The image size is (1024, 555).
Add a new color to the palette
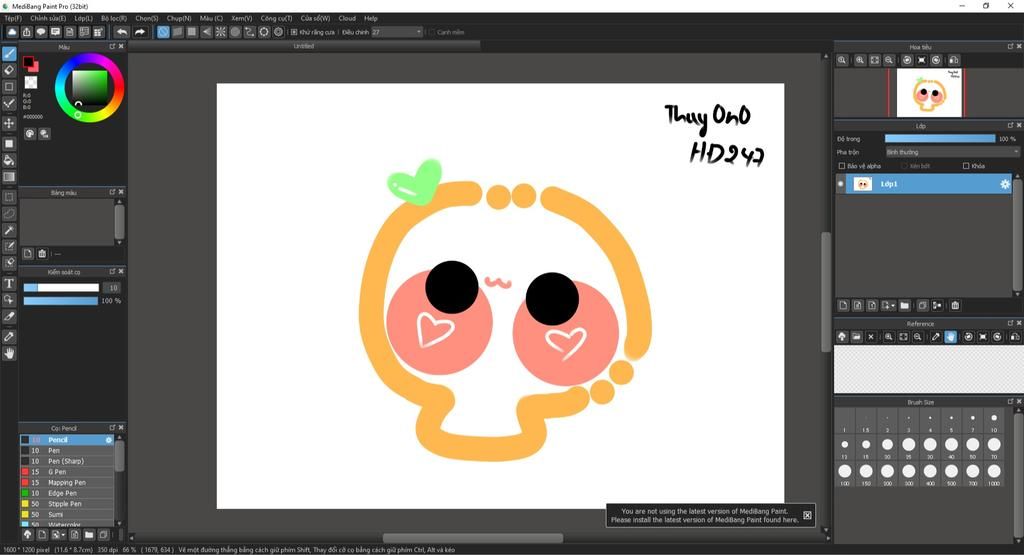click(x=28, y=253)
